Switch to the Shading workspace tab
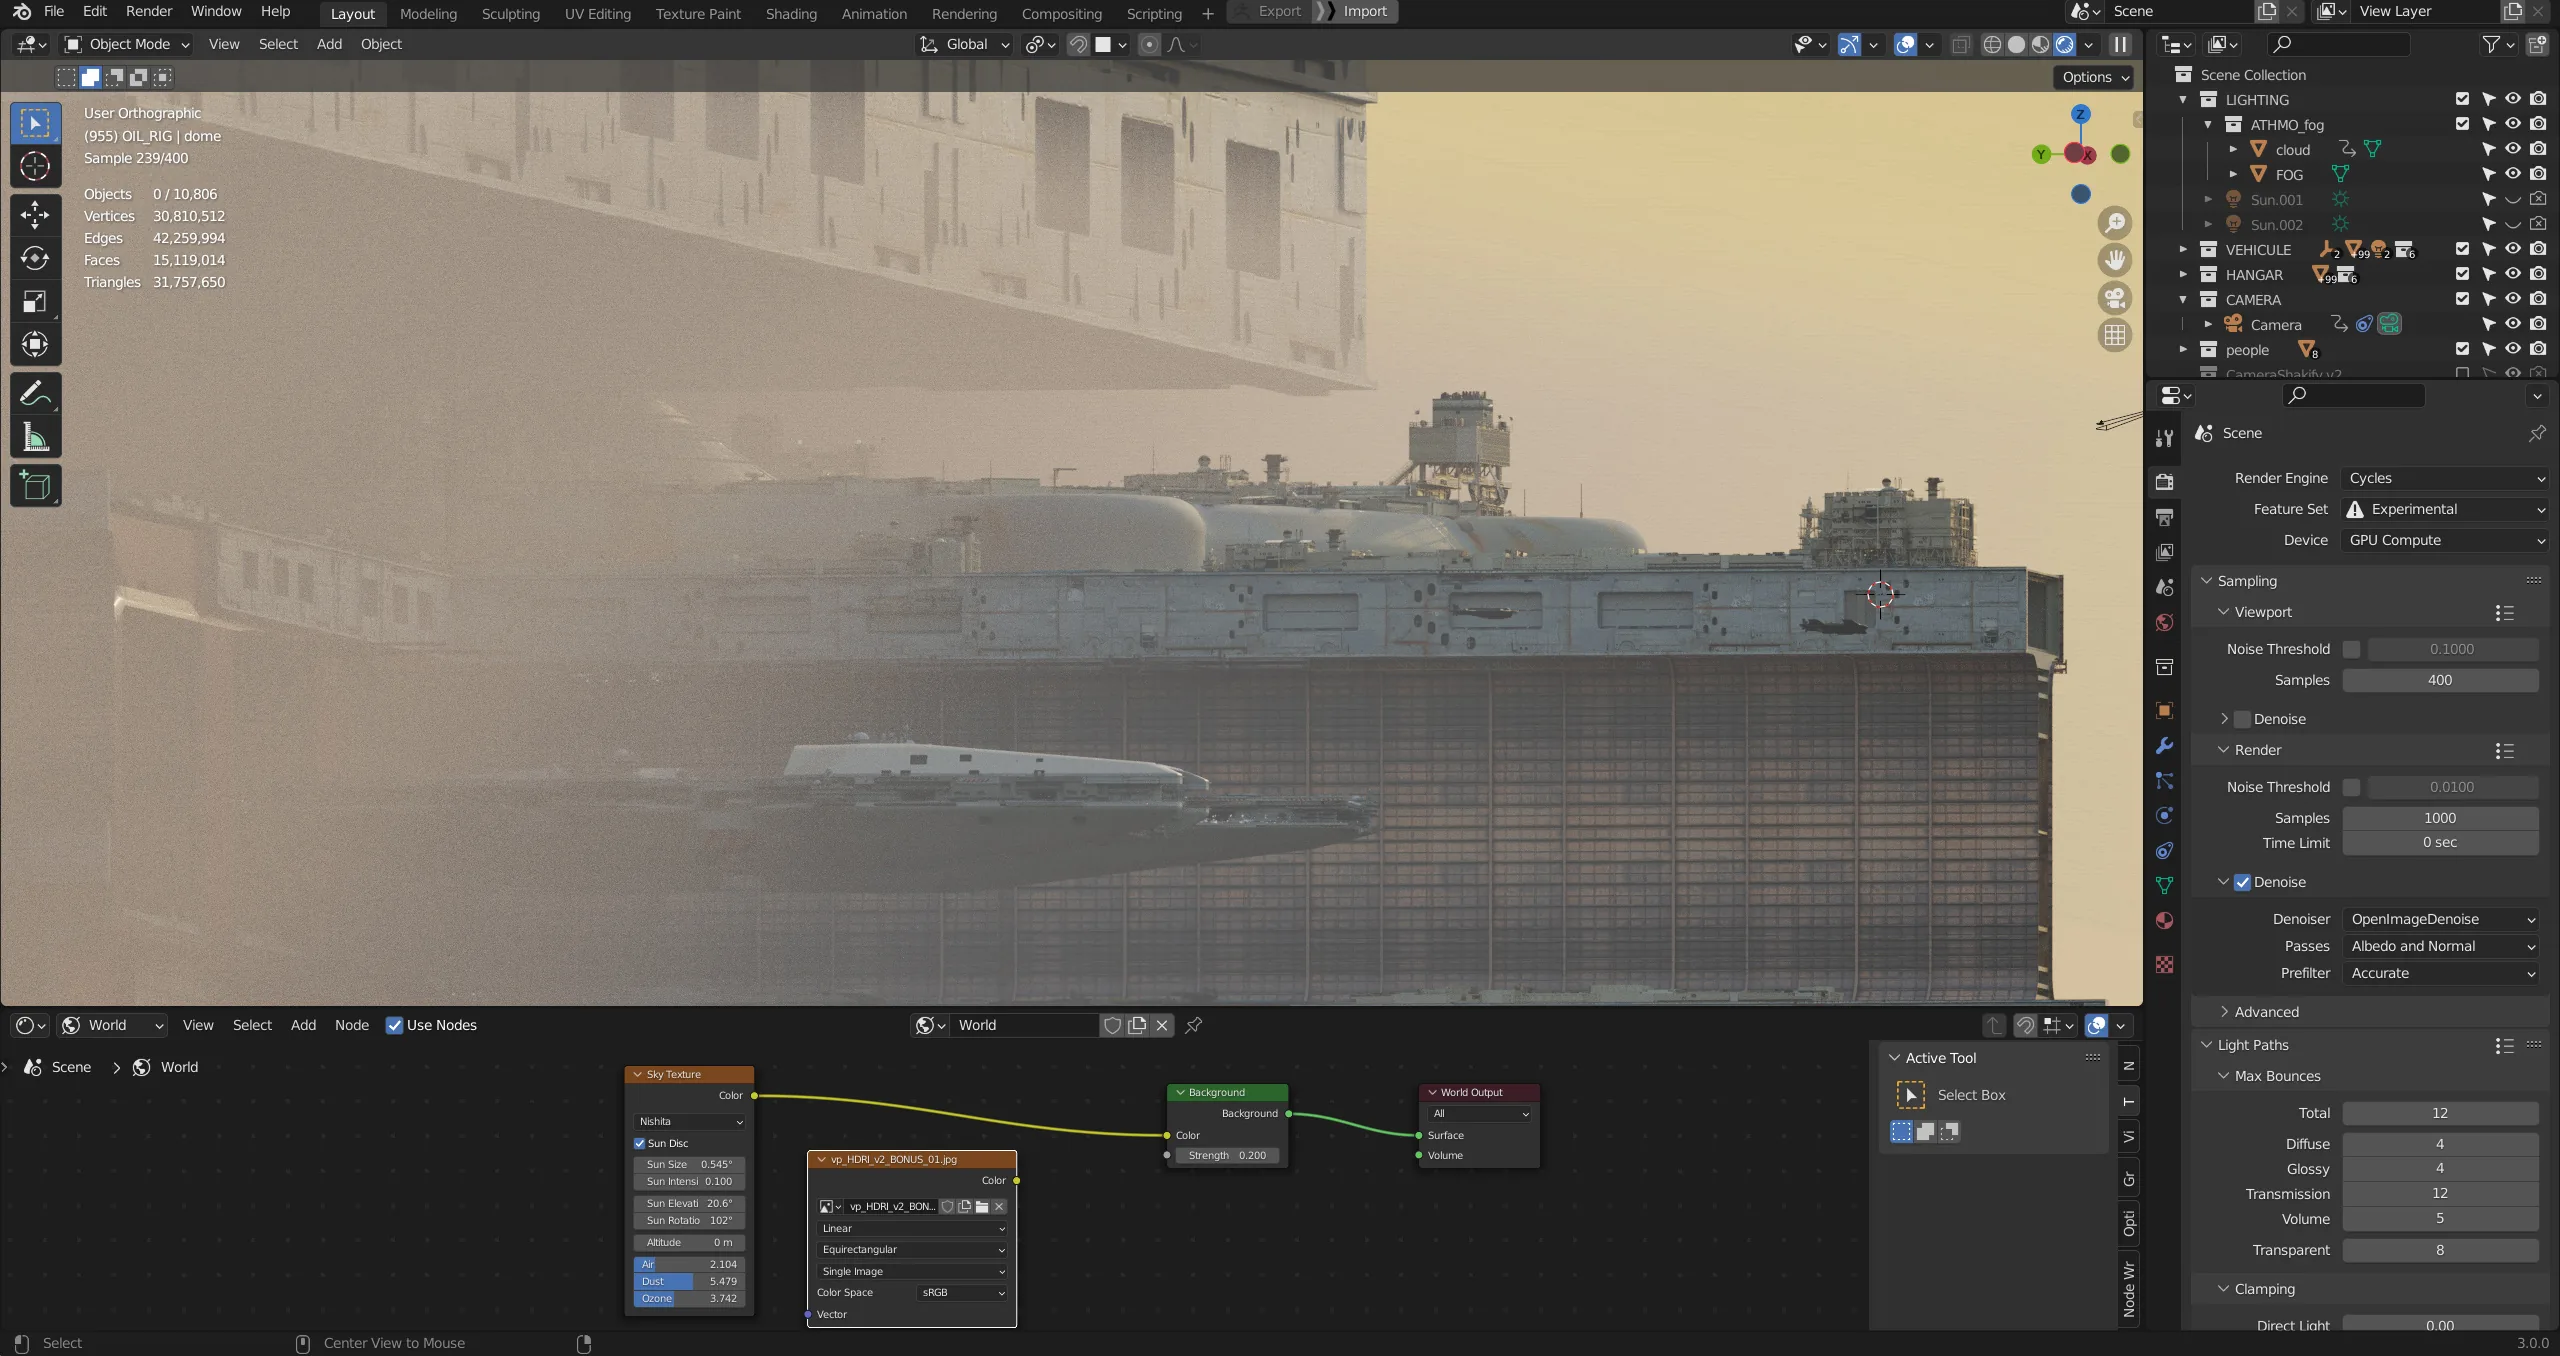Image resolution: width=2560 pixels, height=1356 pixels. tap(791, 14)
